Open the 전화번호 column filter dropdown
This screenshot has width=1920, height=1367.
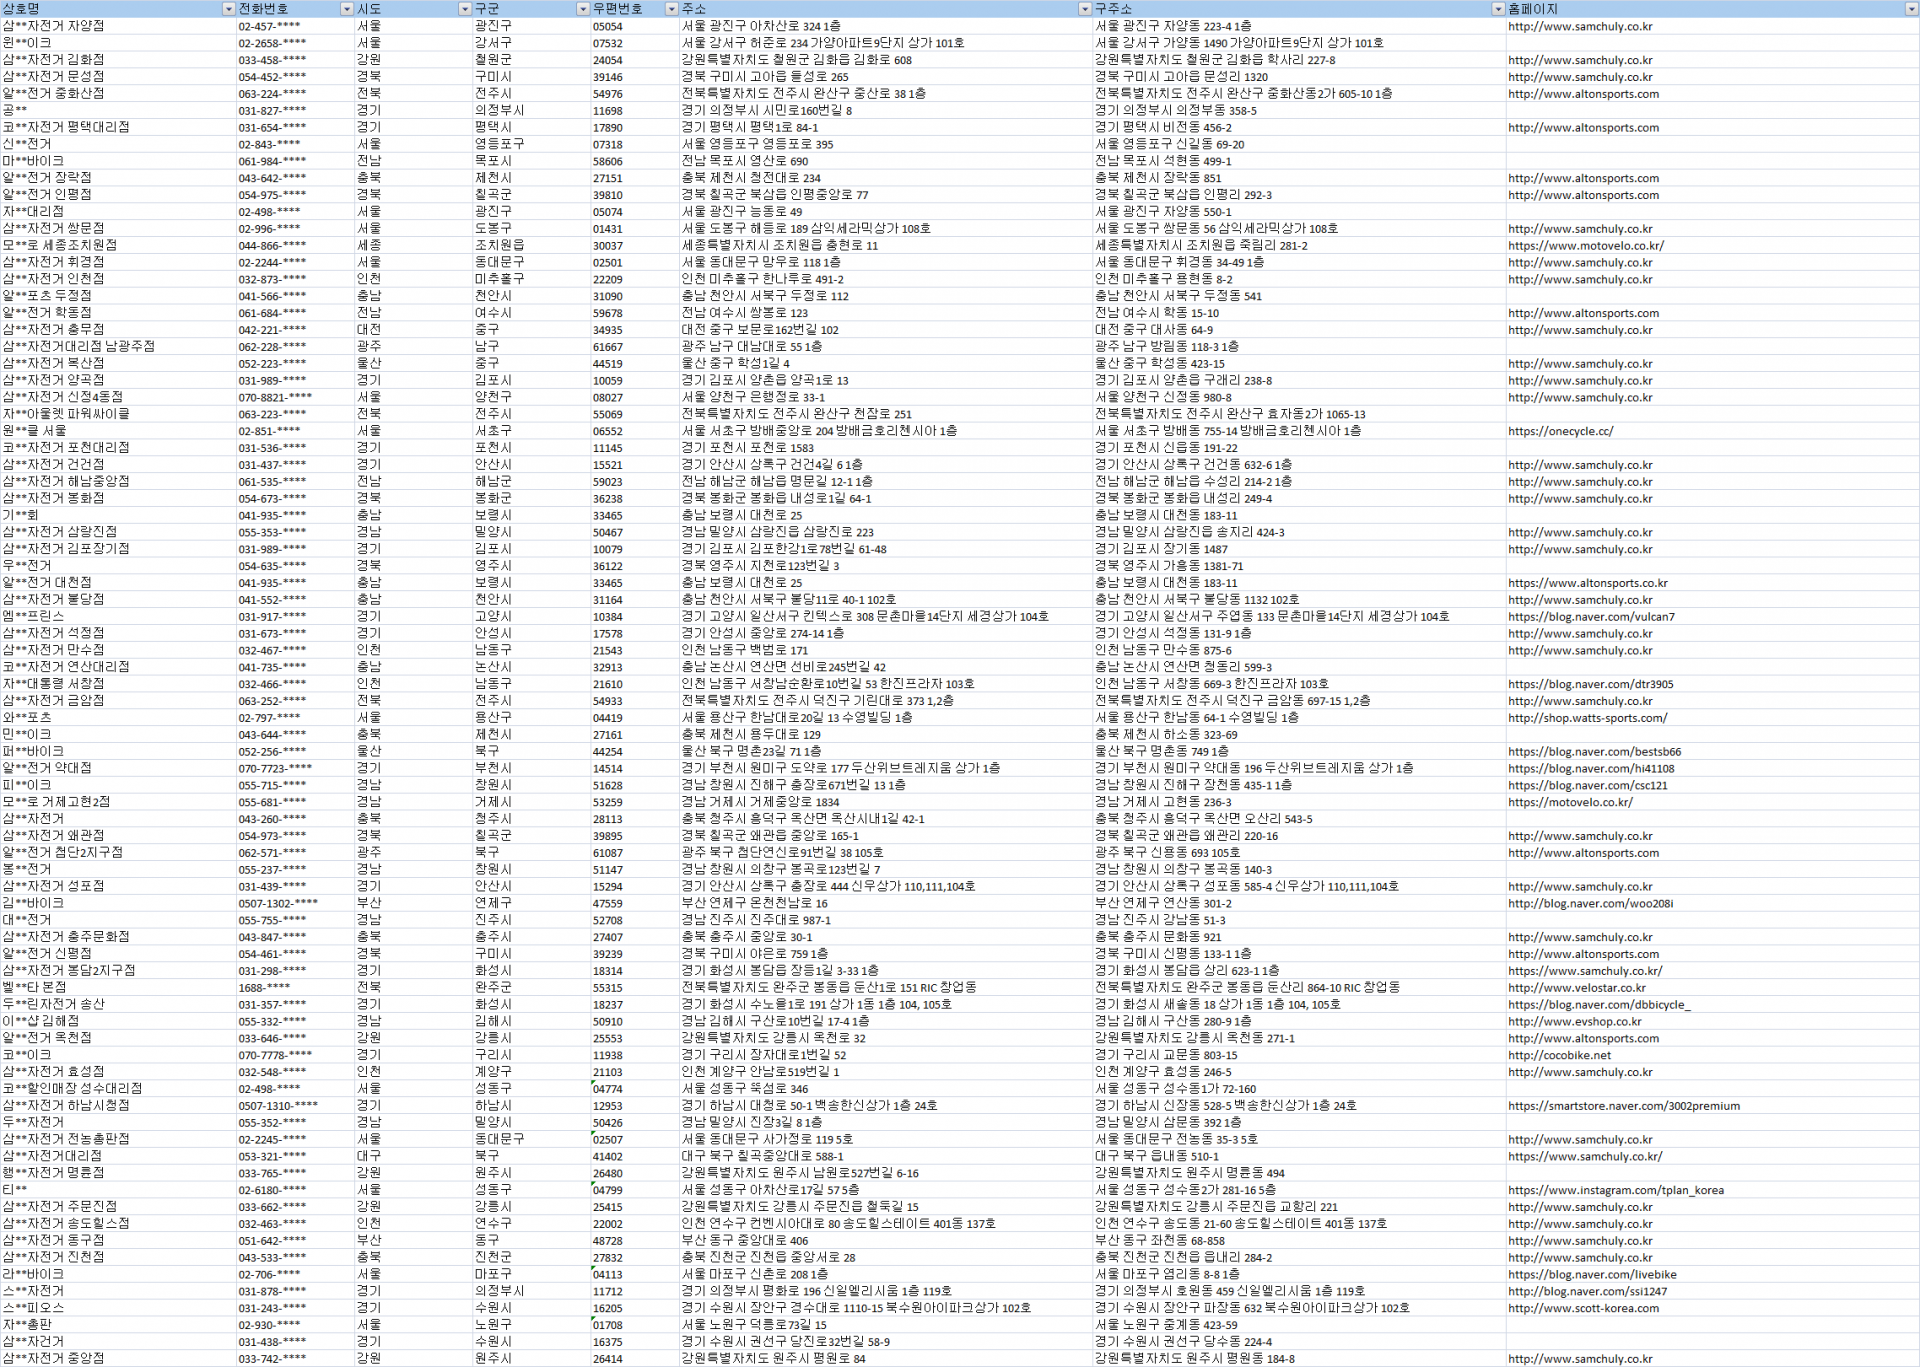click(x=347, y=9)
